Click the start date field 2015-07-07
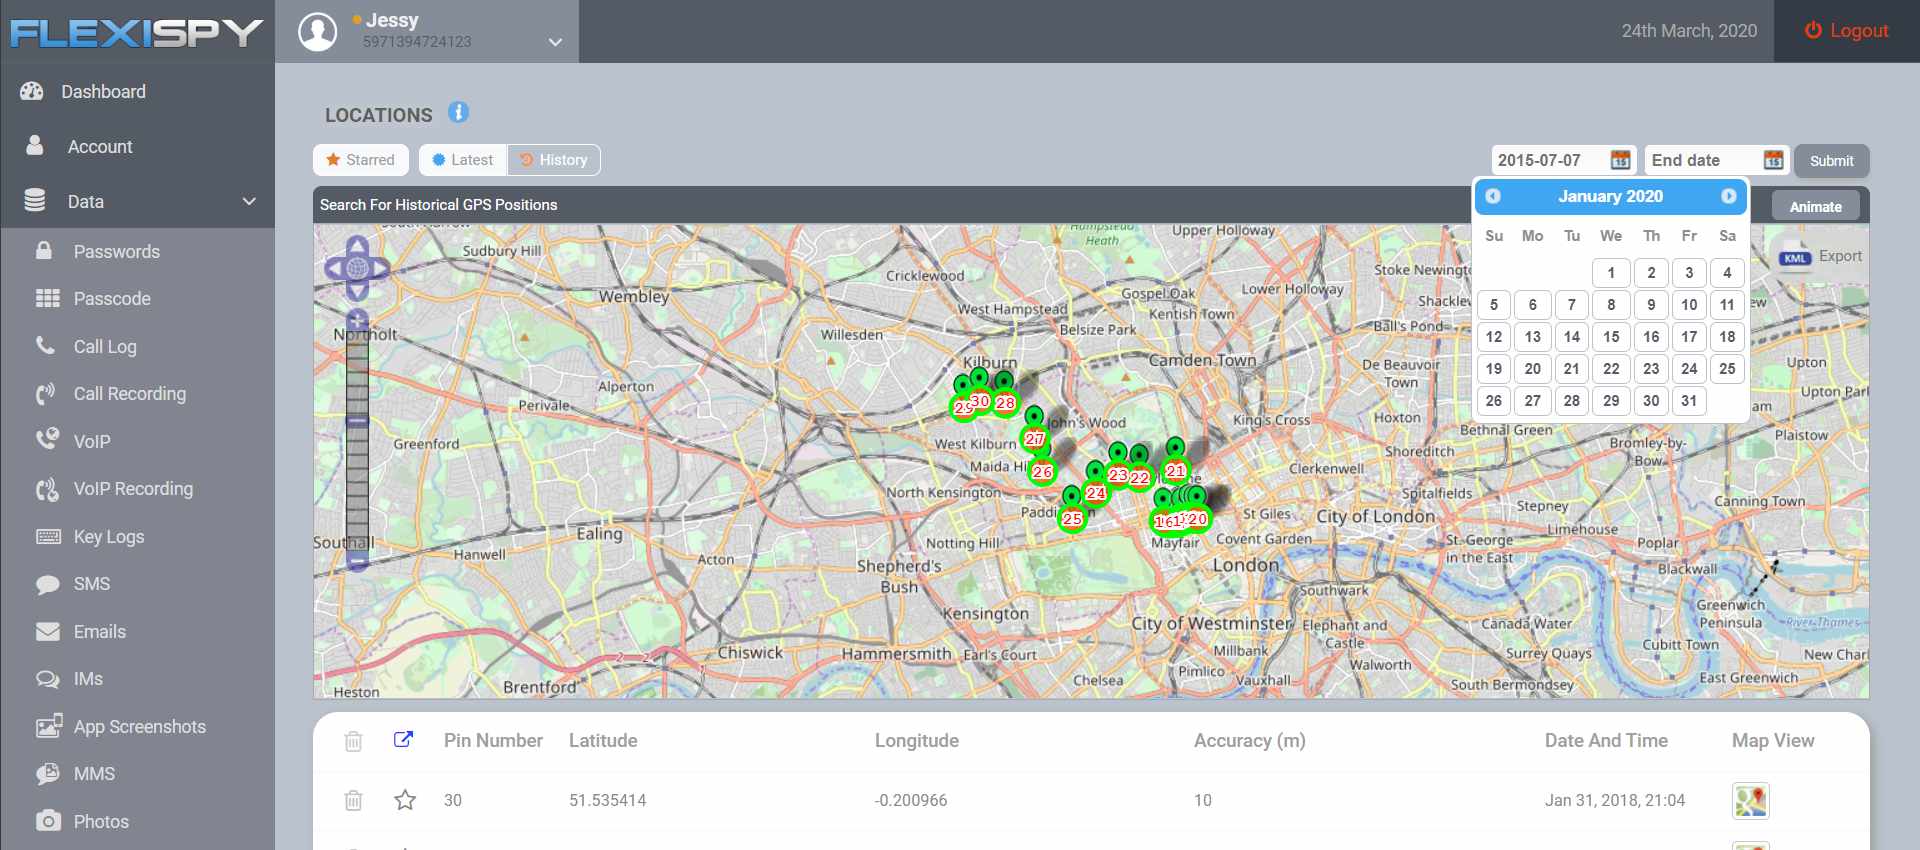Viewport: 1920px width, 850px height. [x=1549, y=160]
